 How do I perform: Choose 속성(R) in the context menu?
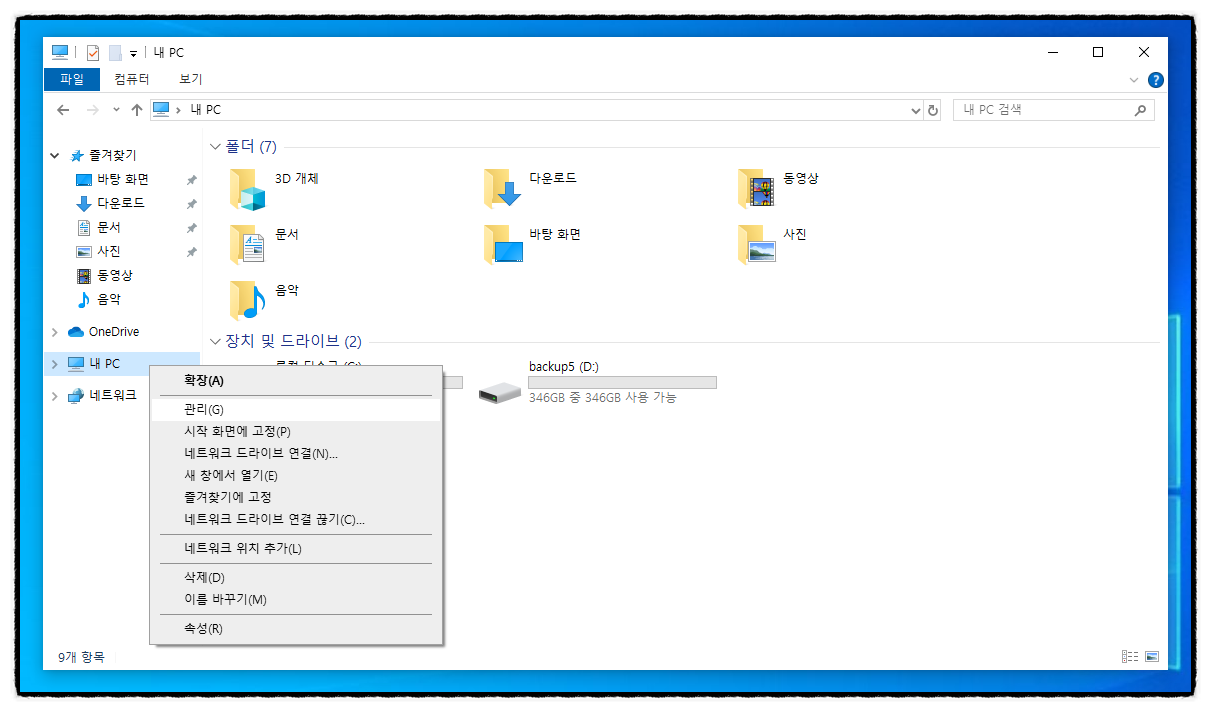(296, 628)
